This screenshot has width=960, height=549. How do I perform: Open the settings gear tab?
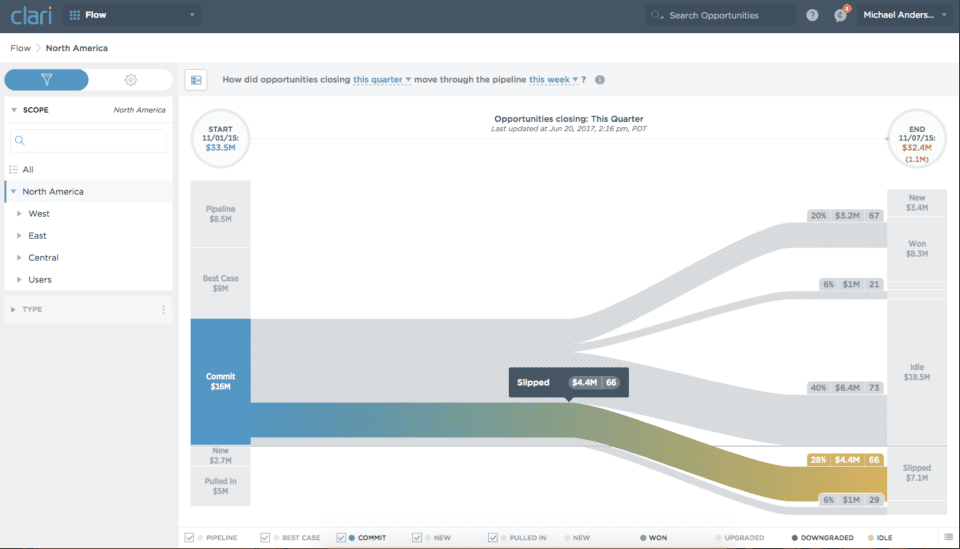point(130,80)
